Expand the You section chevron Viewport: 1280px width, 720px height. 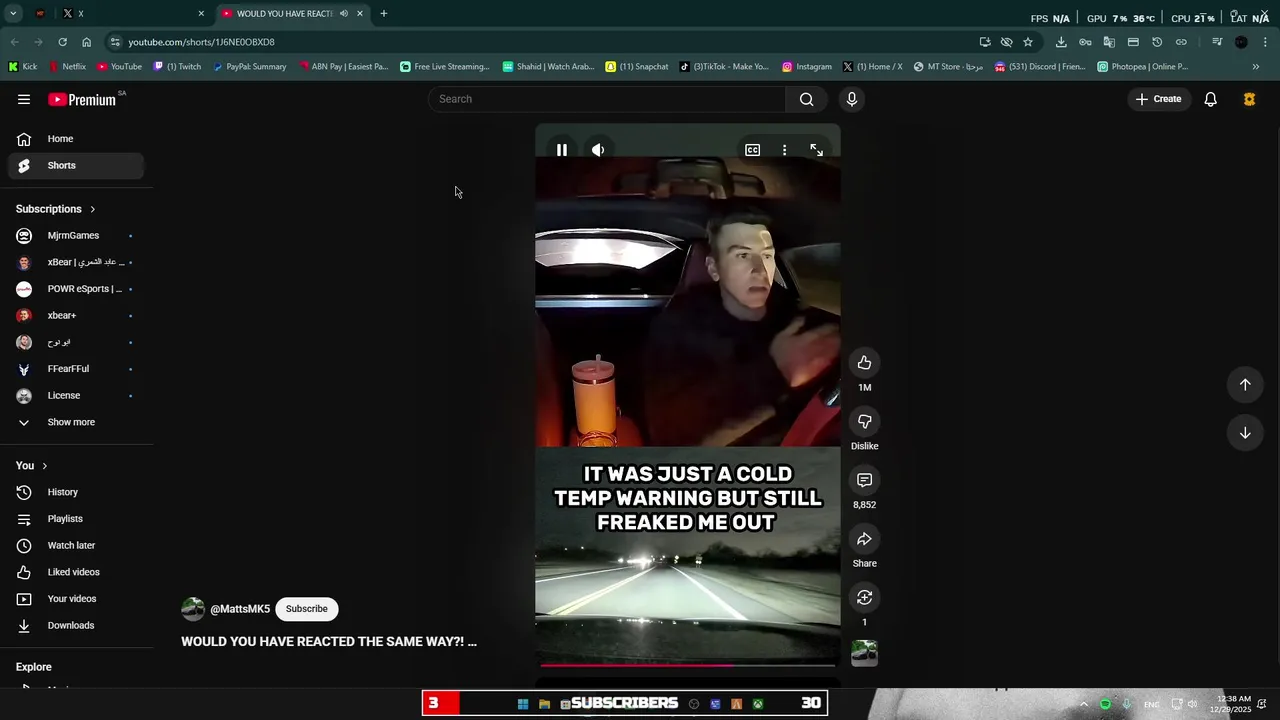[x=44, y=466]
